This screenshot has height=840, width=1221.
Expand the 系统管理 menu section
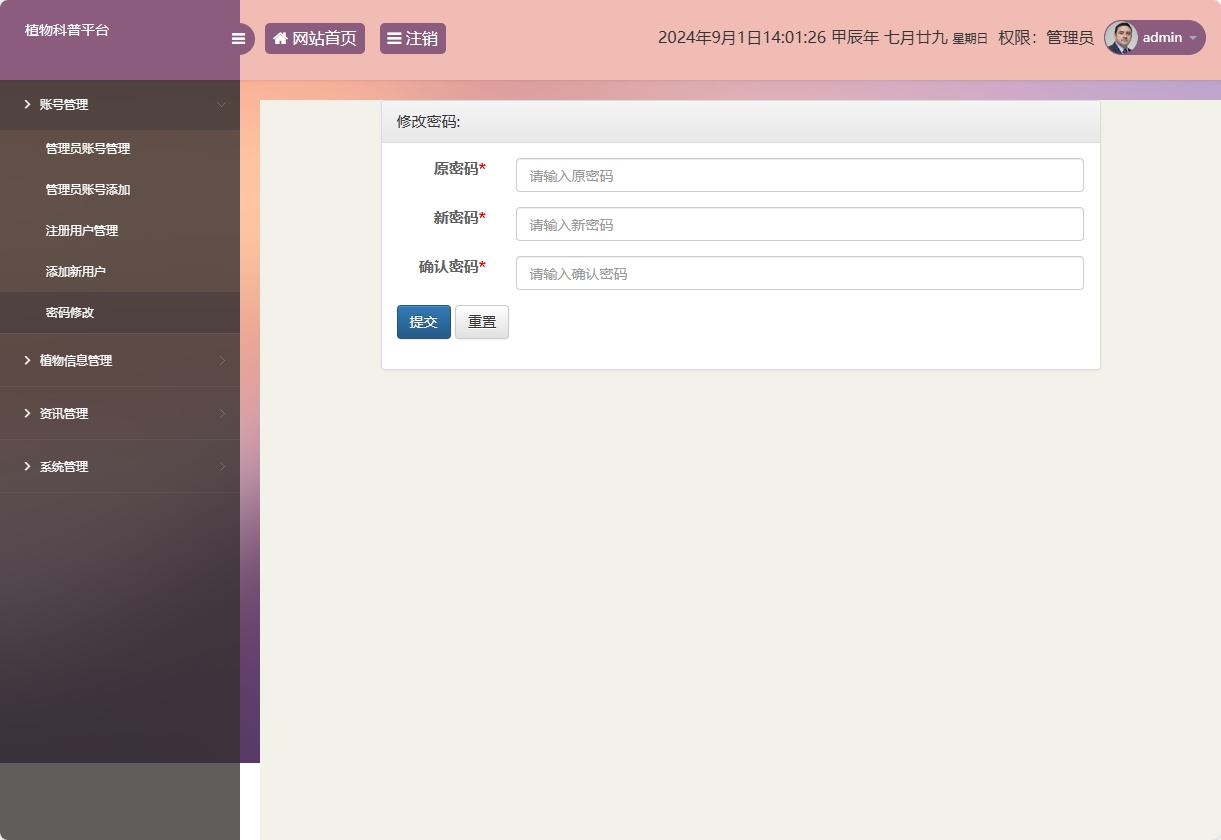(120, 467)
